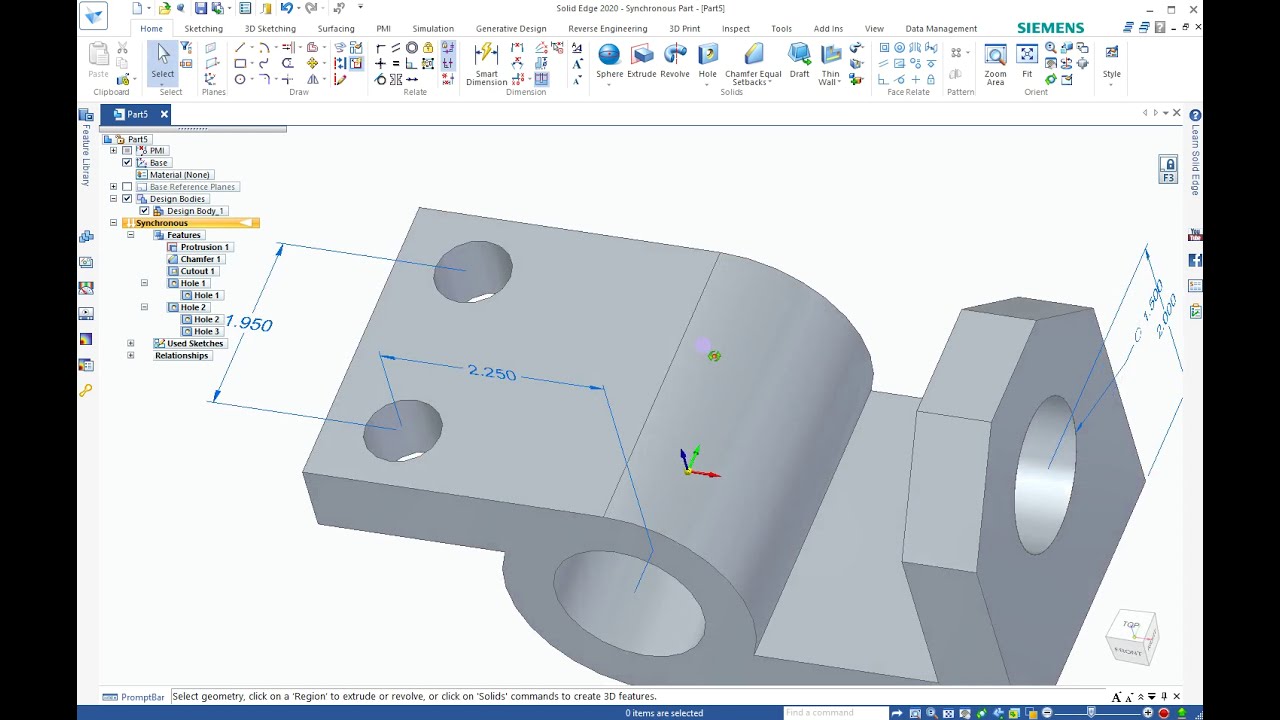Screen dimensions: 1280x720
Task: Open the Solid Edge application button
Action: pyautogui.click(x=93, y=15)
